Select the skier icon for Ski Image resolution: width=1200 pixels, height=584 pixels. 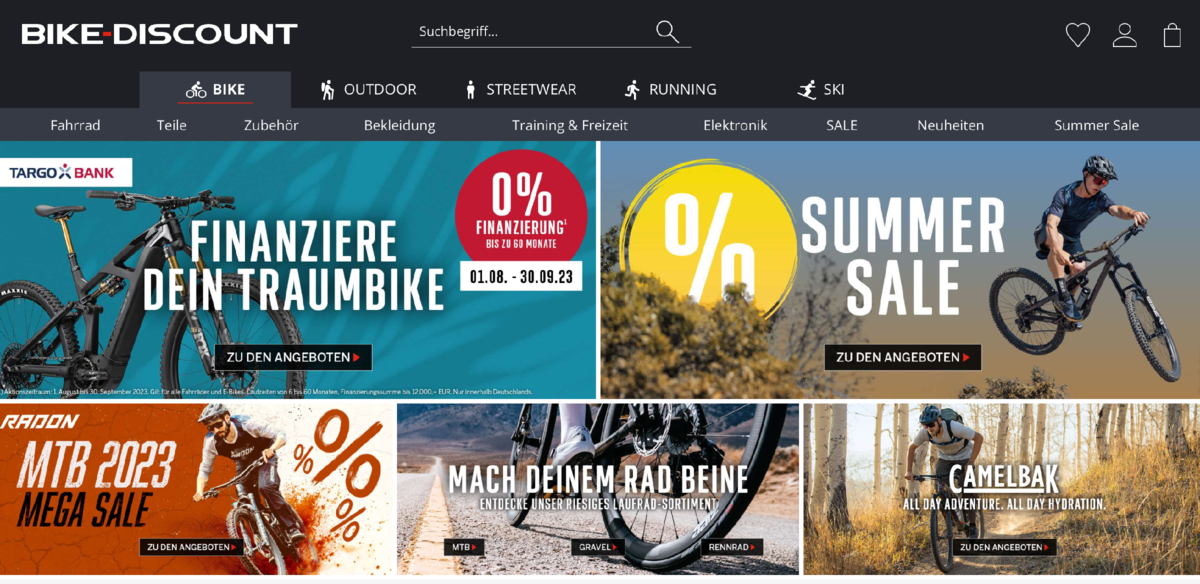pyautogui.click(x=807, y=90)
